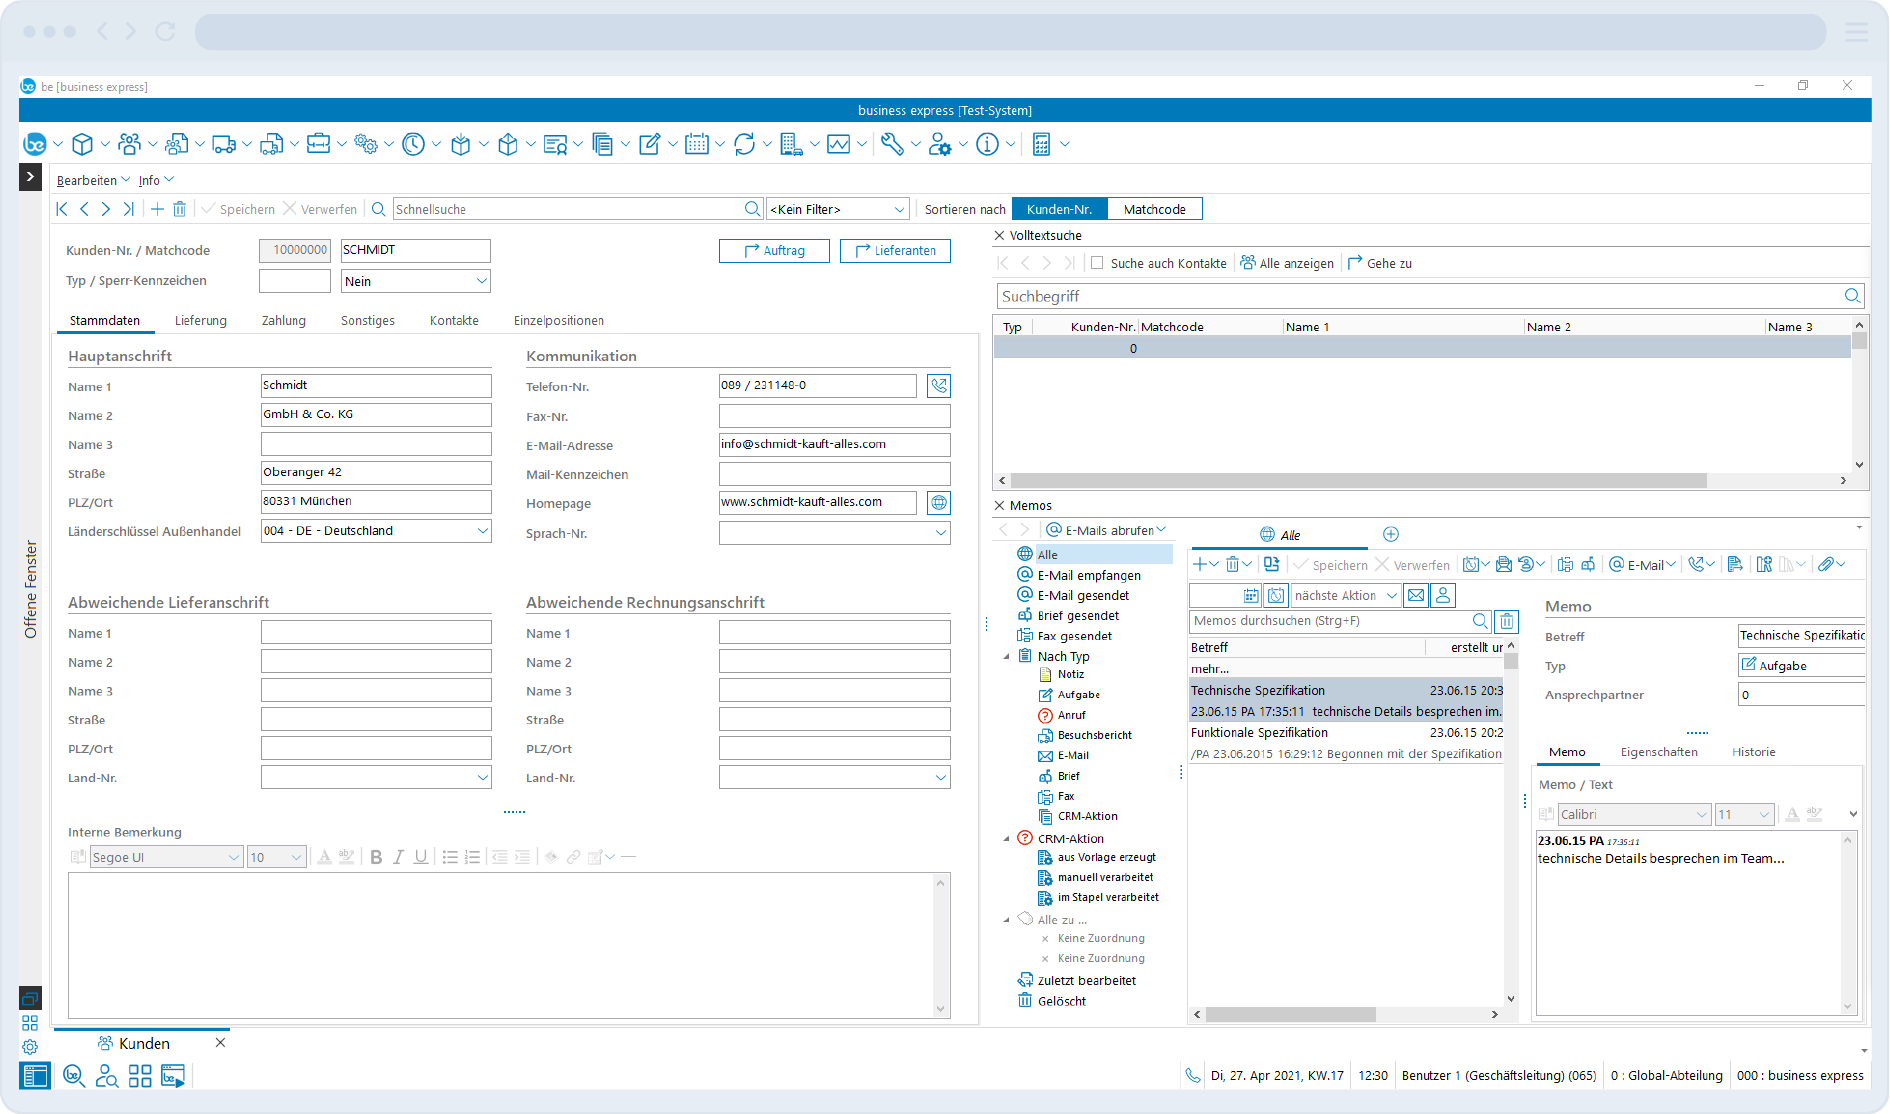
Task: Click the Auftrag button
Action: click(774, 251)
